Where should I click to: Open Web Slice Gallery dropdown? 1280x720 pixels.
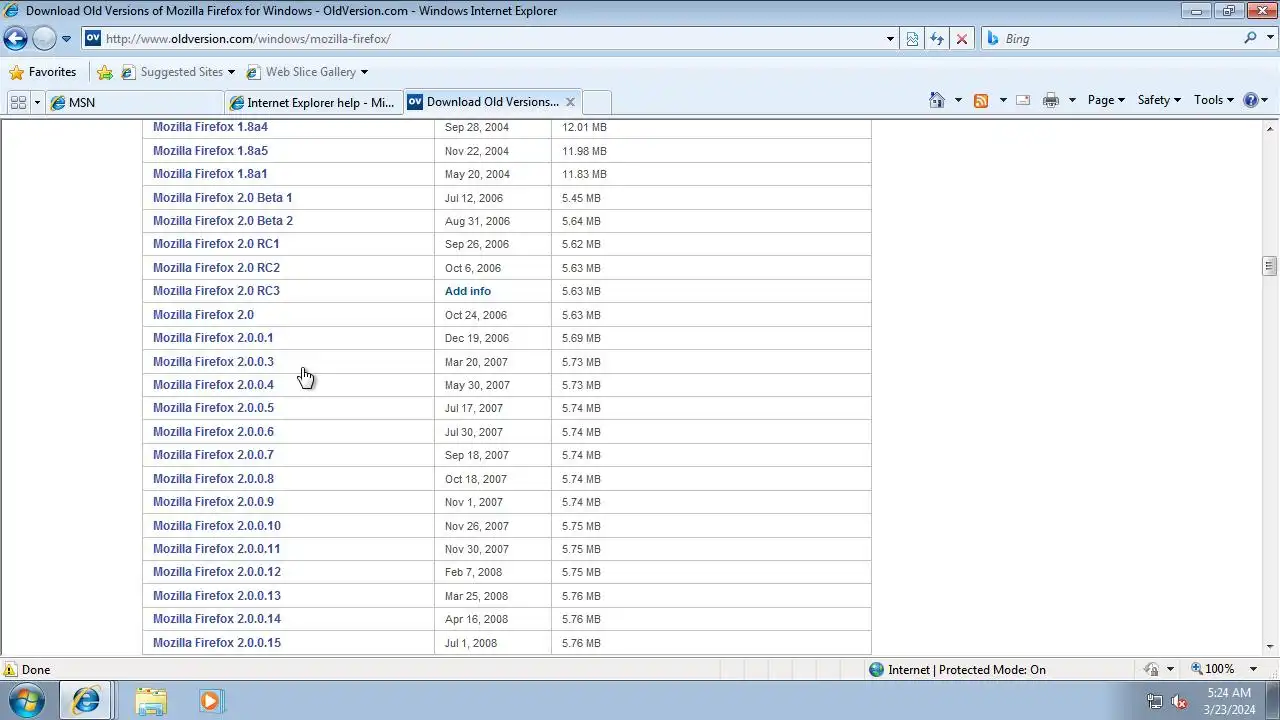click(307, 72)
